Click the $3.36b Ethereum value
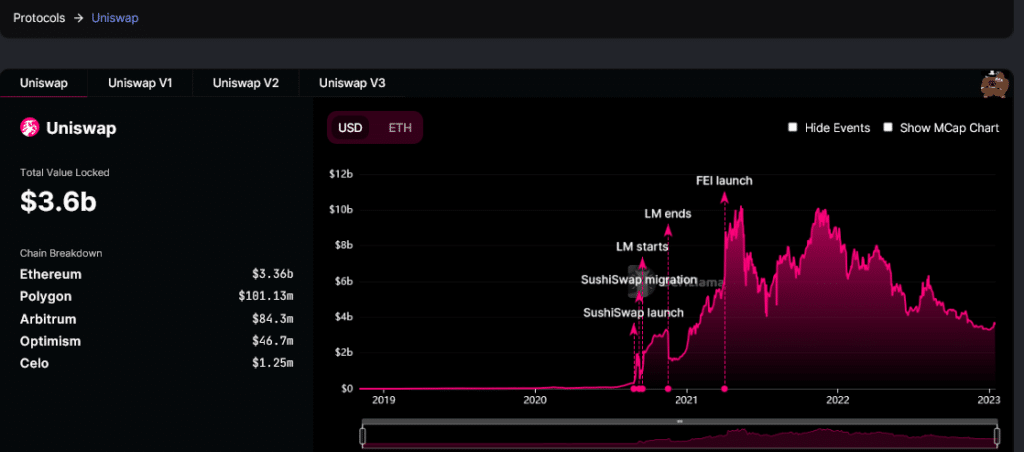This screenshot has width=1024, height=452. [x=272, y=274]
